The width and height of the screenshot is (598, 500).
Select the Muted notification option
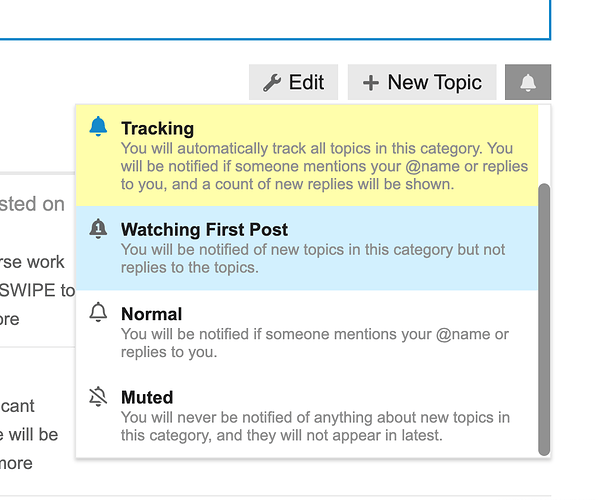tap(307, 416)
